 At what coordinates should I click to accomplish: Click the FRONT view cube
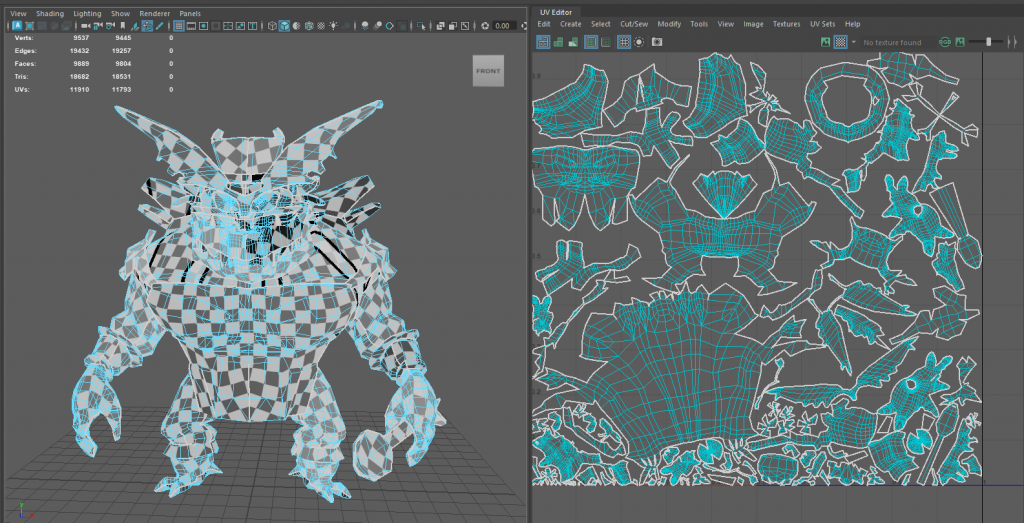[x=488, y=71]
